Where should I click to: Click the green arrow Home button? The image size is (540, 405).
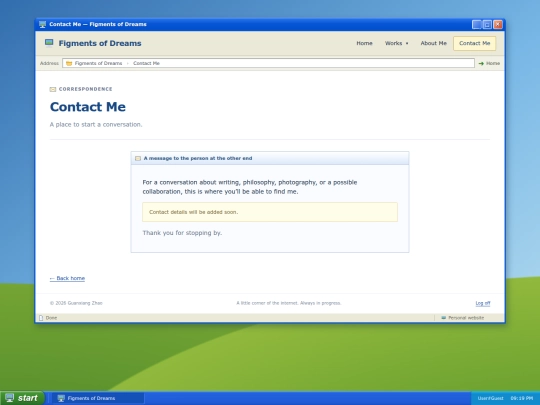point(489,63)
